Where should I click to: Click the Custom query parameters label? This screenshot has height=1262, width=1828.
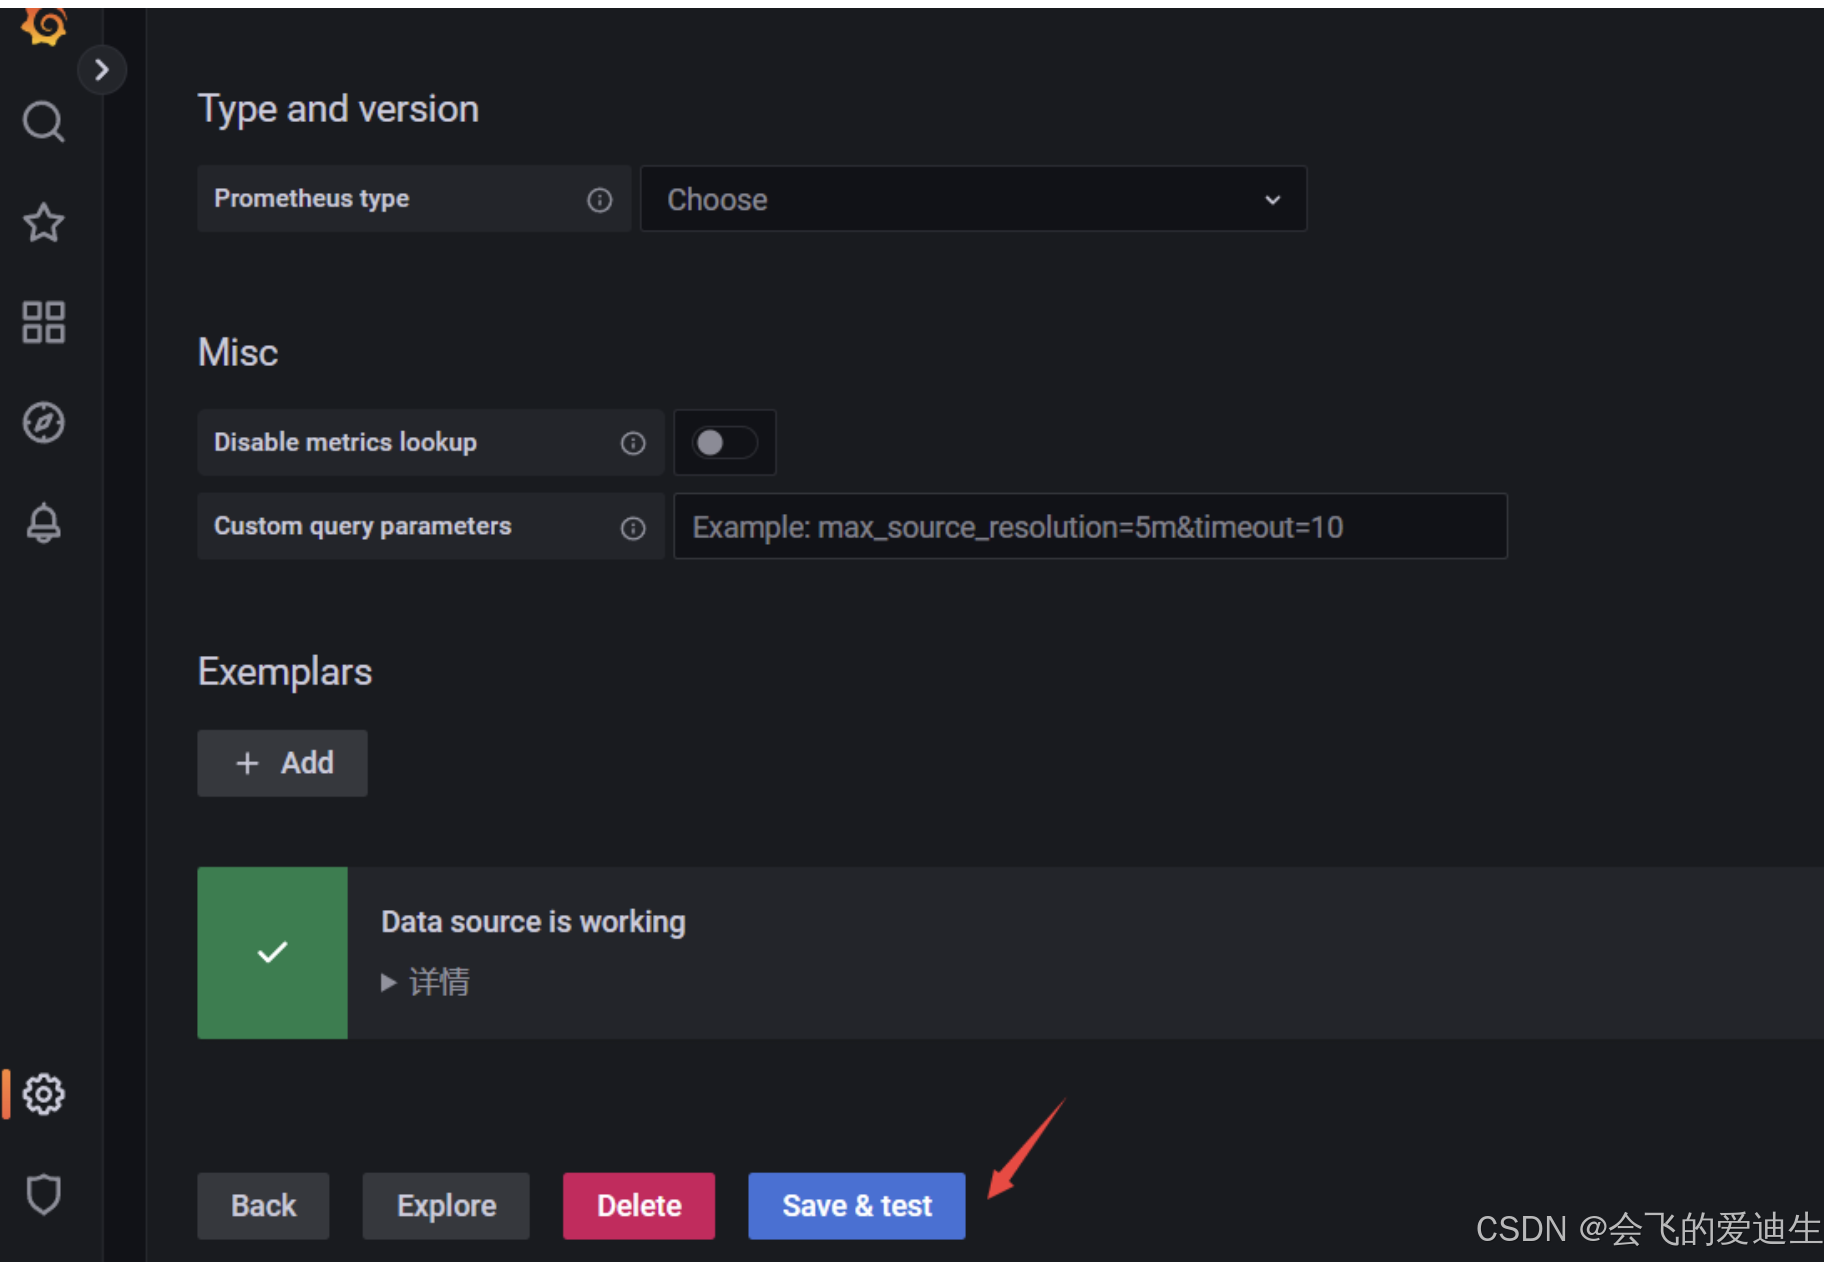pyautogui.click(x=363, y=526)
